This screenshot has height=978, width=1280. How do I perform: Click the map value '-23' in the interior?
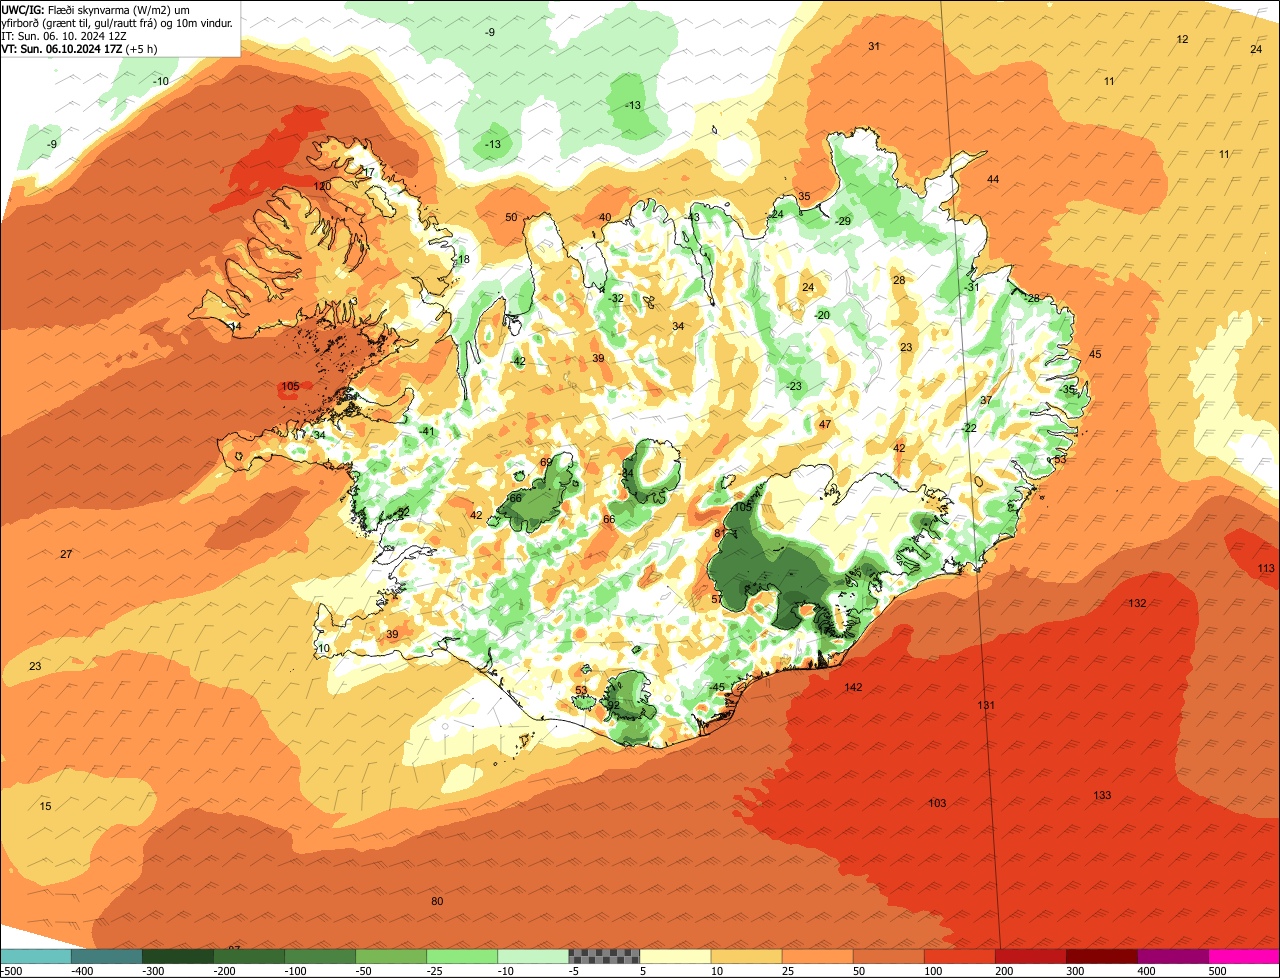point(794,386)
